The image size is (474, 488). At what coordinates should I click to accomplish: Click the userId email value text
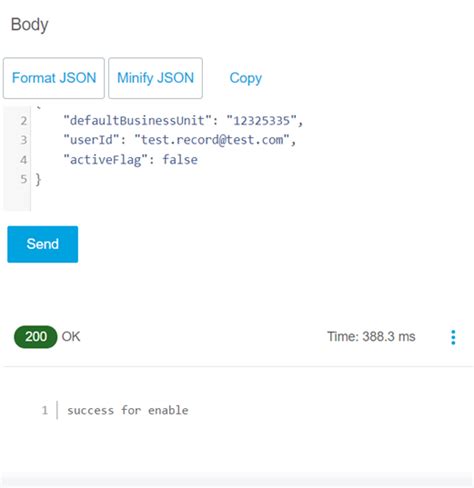[x=212, y=140]
